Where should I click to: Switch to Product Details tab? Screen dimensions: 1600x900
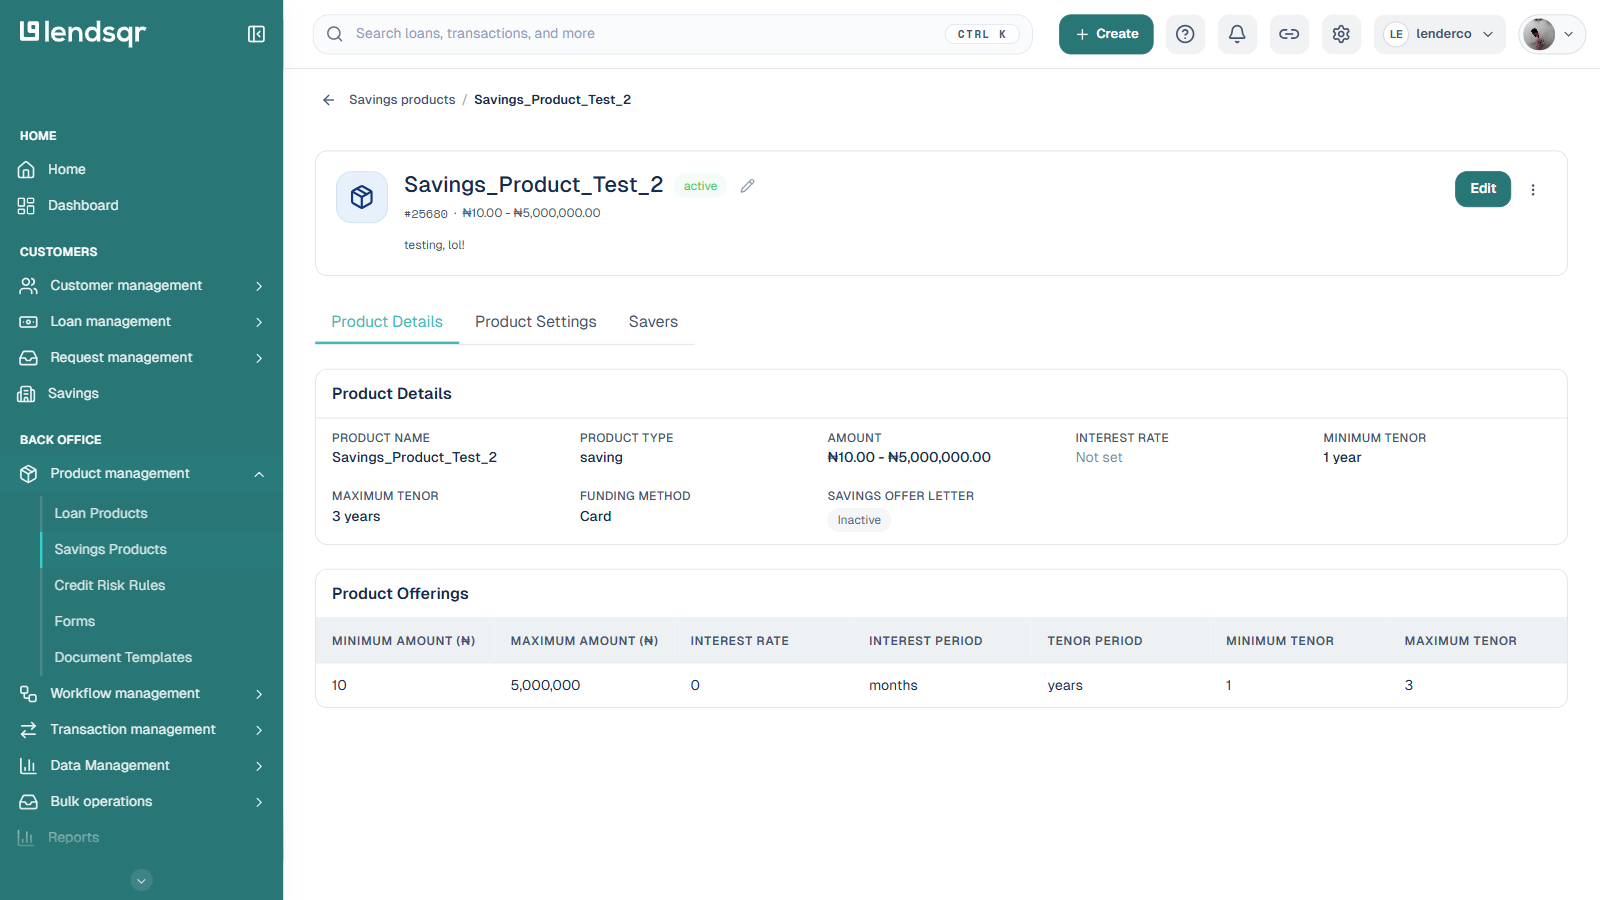[x=387, y=322]
